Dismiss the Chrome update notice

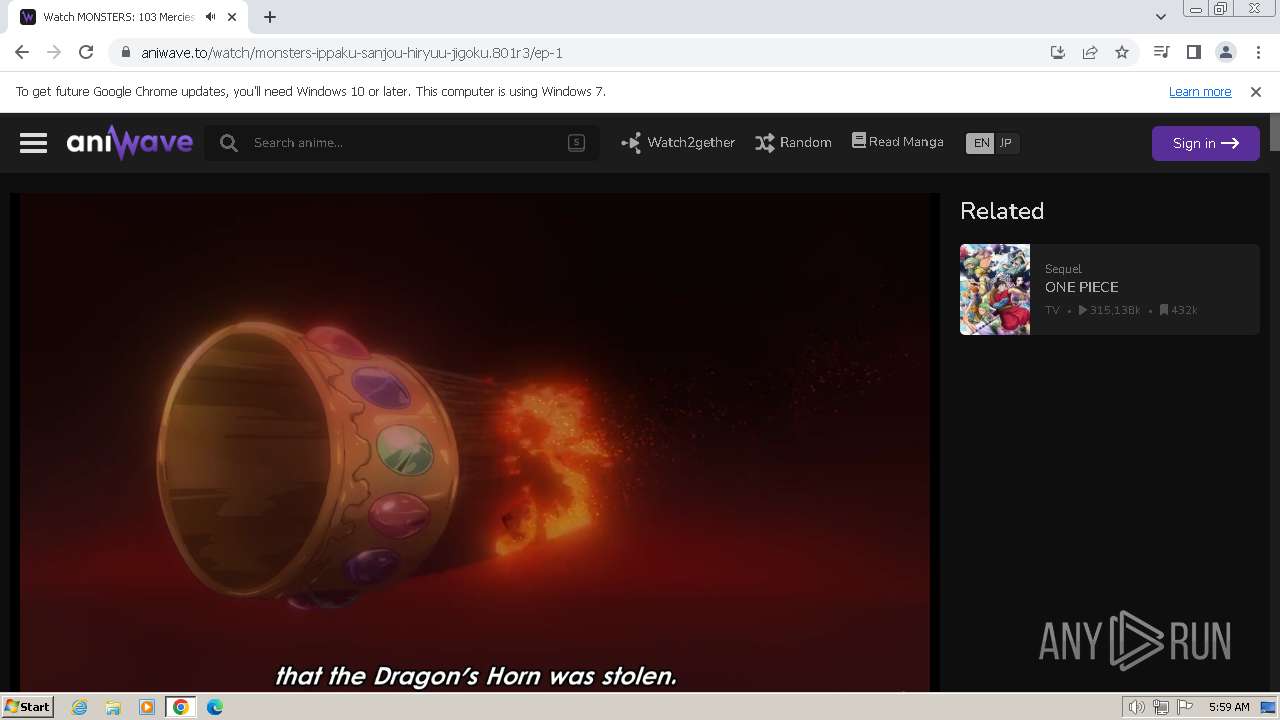click(x=1256, y=91)
